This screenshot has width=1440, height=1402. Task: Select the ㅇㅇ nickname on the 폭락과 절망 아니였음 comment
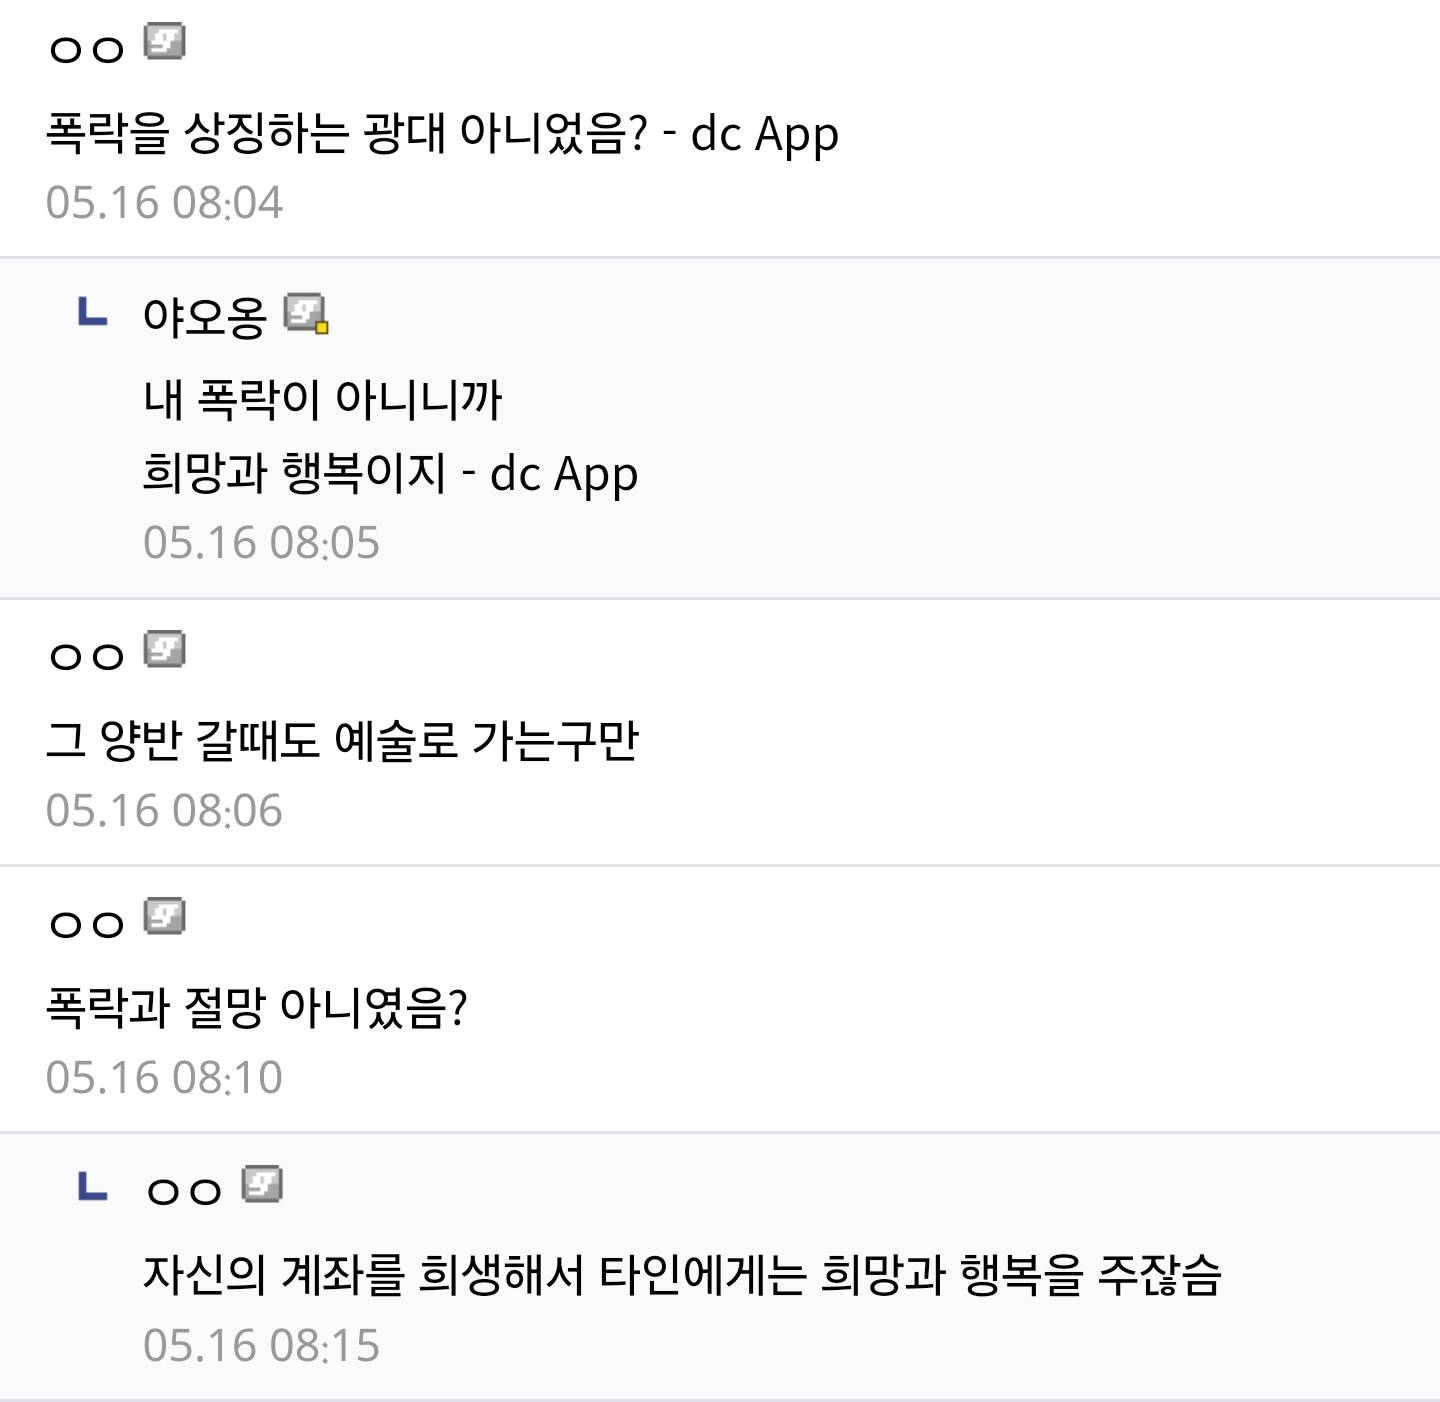tap(87, 924)
